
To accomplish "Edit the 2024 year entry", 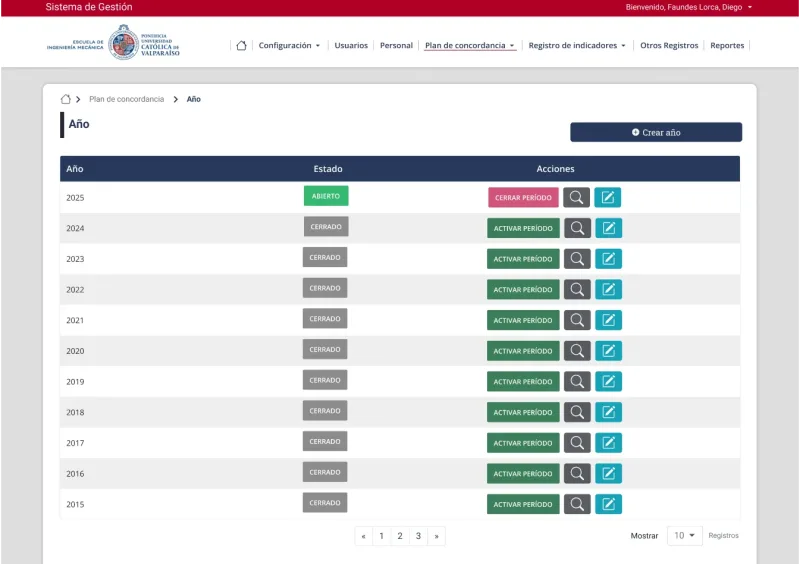I will point(609,228).
